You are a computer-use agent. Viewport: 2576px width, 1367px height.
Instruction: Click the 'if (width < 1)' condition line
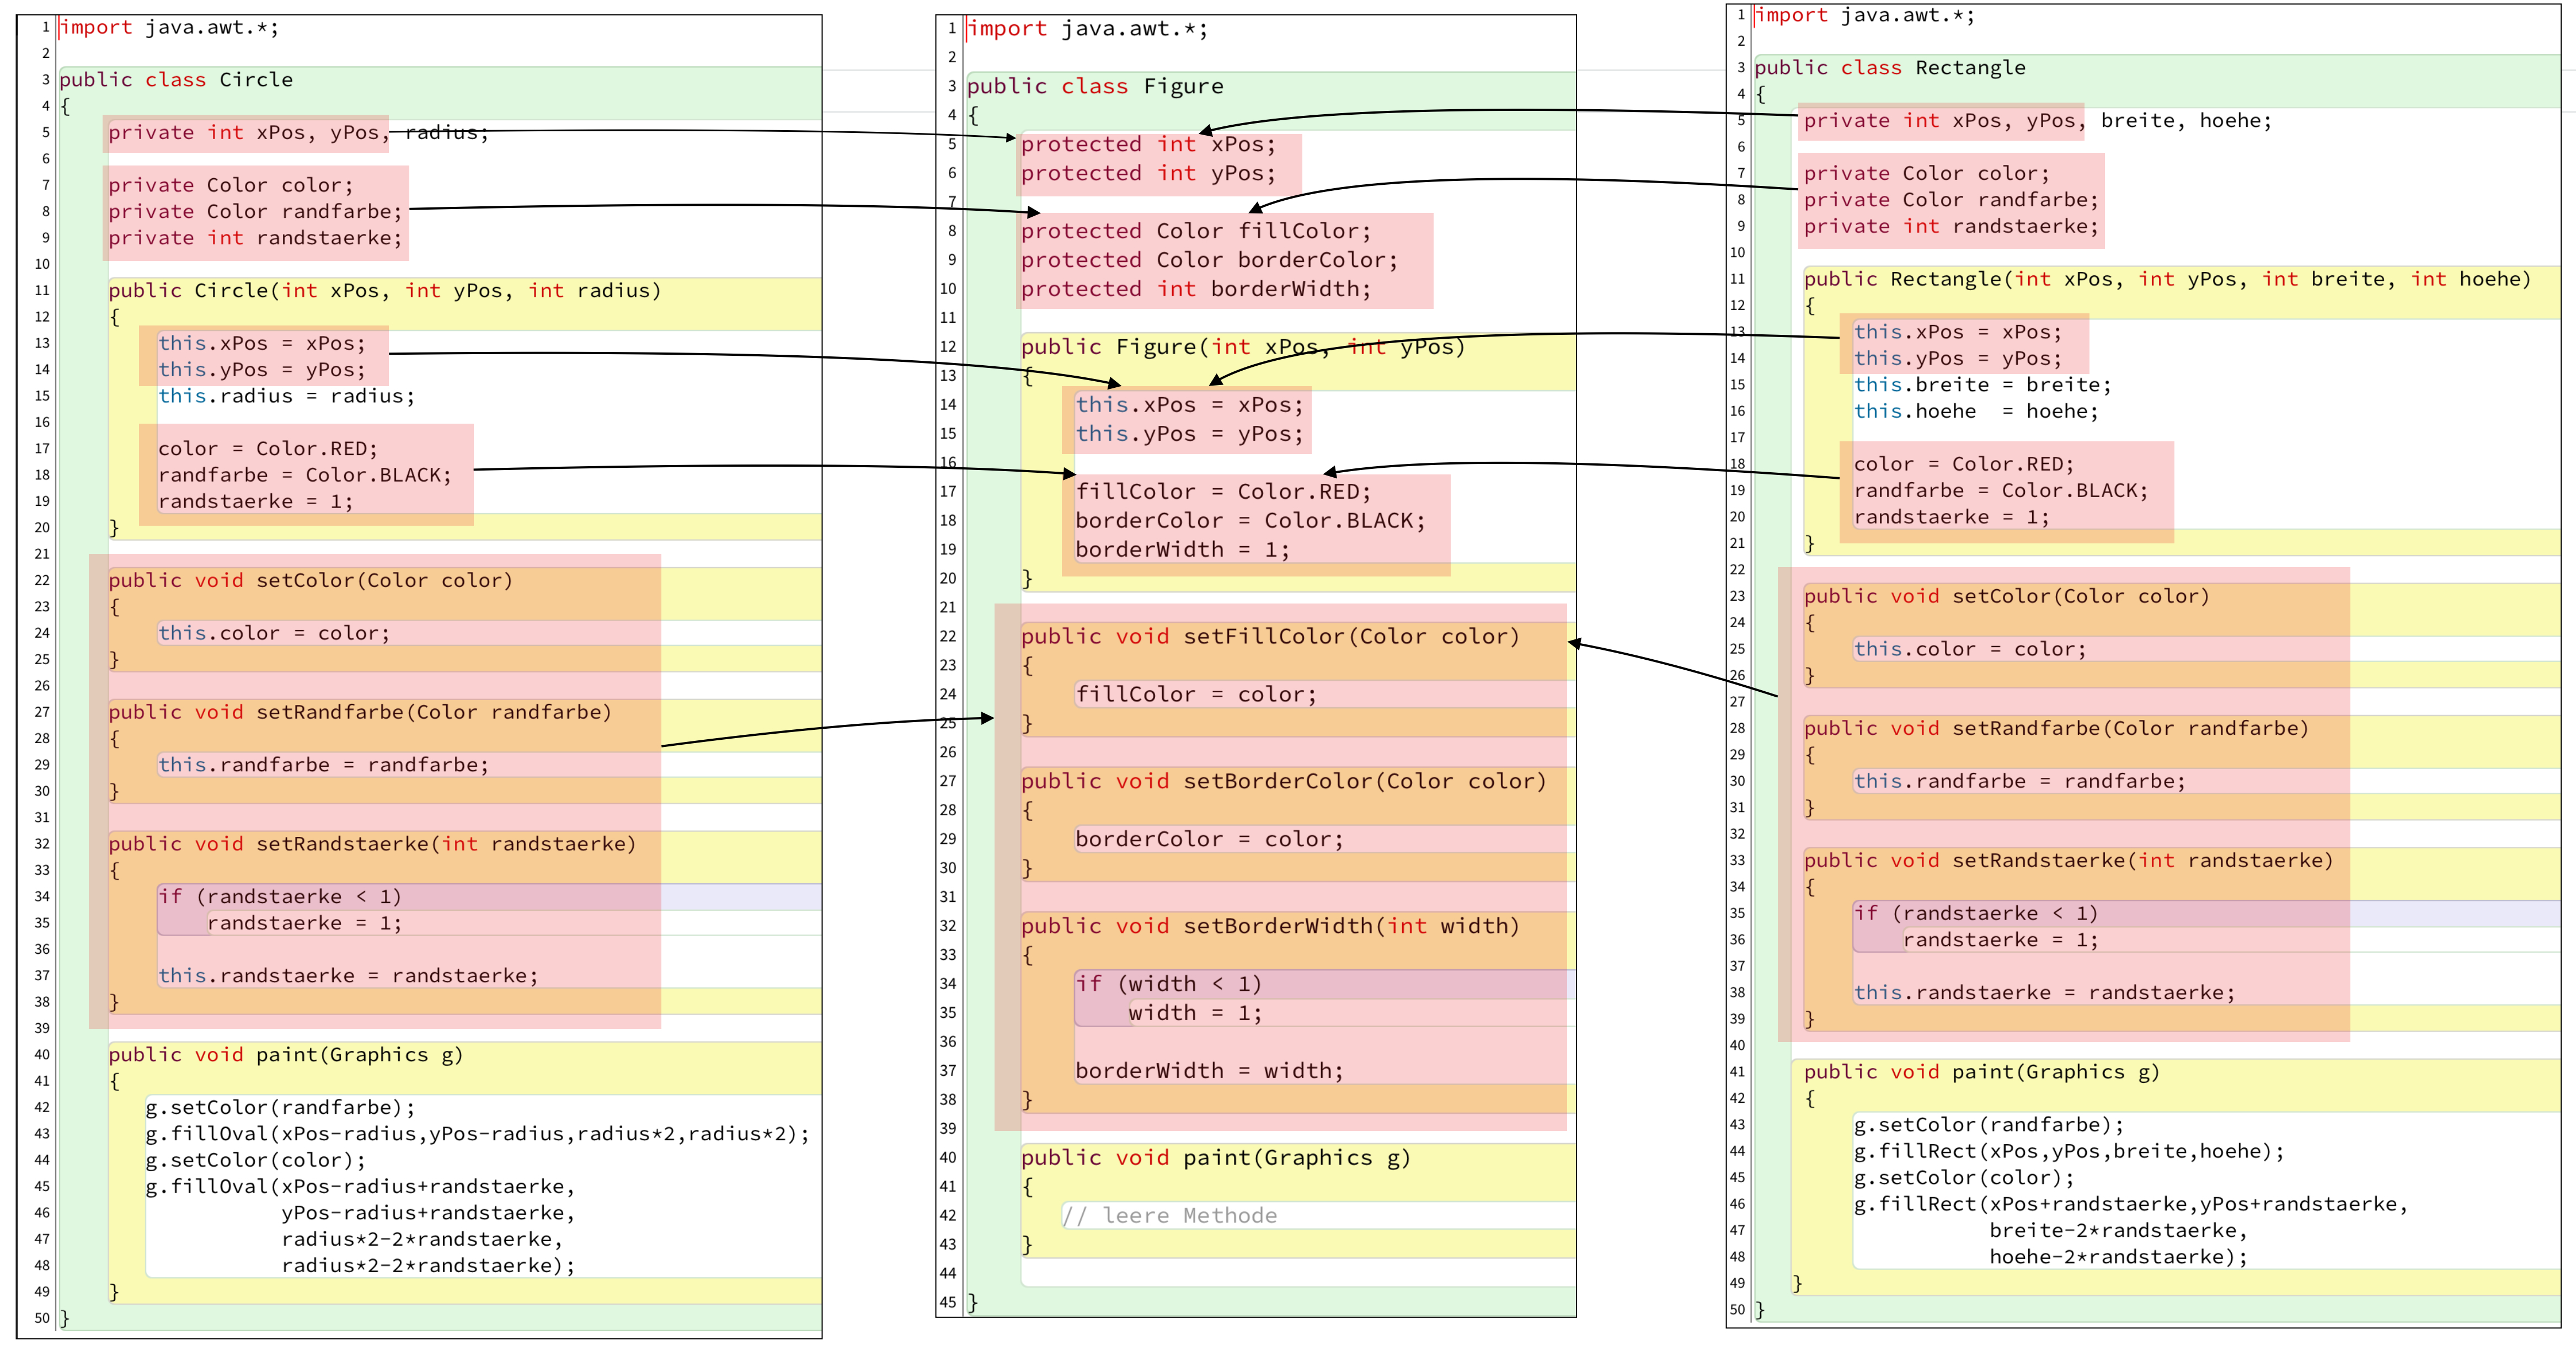[1168, 984]
